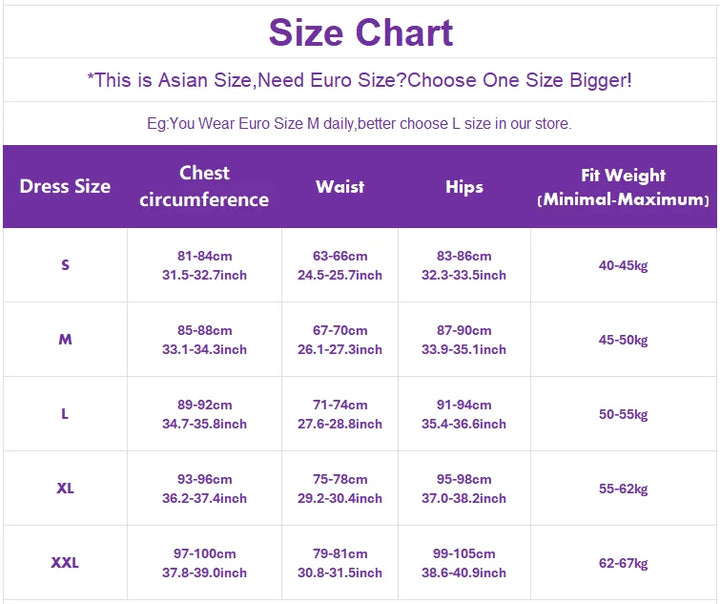Click the 55-62kg fit weight cell
This screenshot has height=604, width=720.
pyautogui.click(x=623, y=489)
